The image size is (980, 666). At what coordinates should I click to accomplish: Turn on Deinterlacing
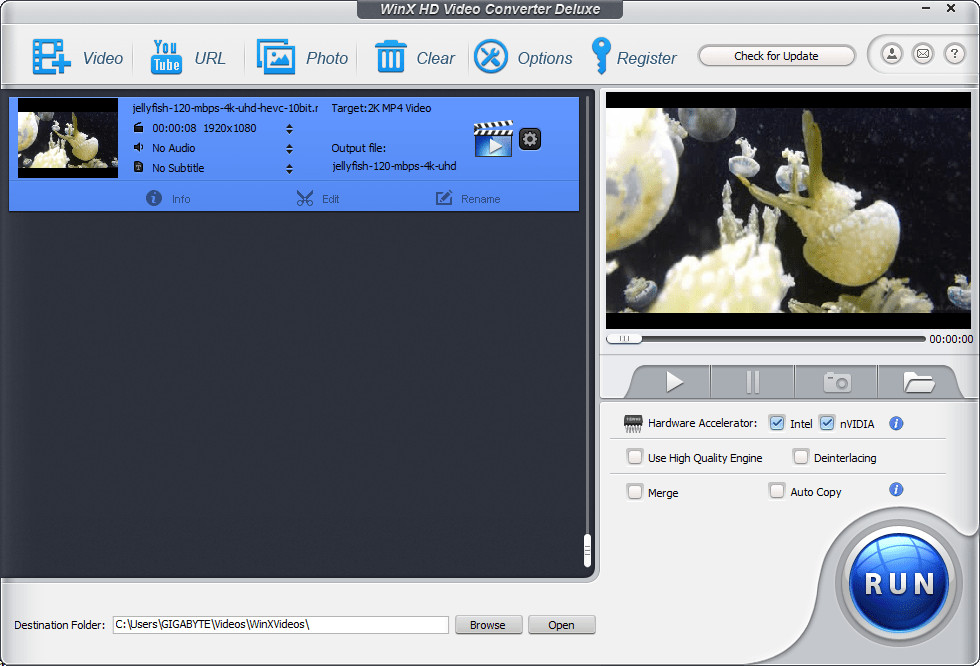pos(801,457)
